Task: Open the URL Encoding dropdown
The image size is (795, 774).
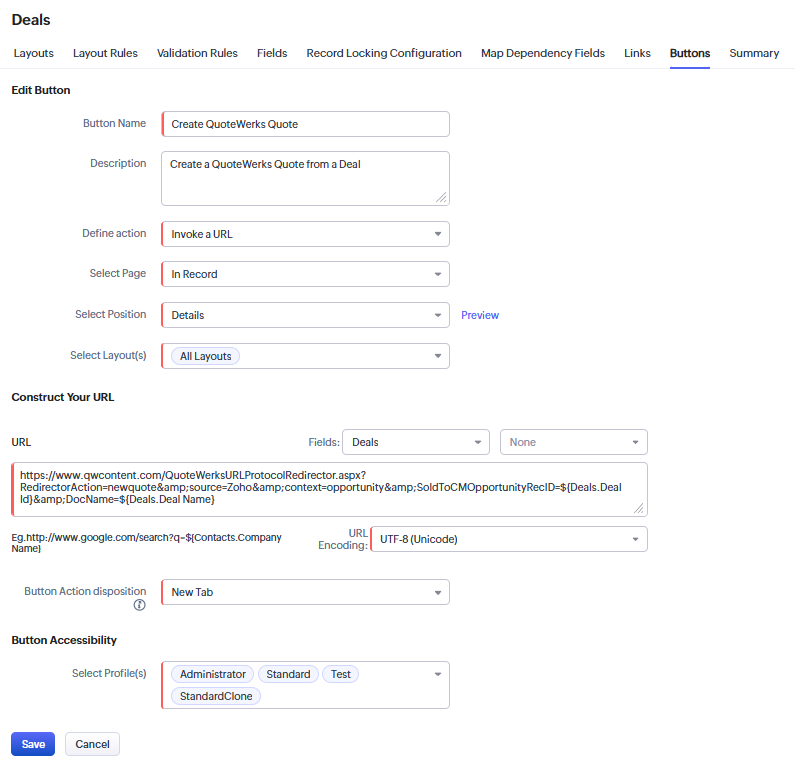Action: point(509,539)
